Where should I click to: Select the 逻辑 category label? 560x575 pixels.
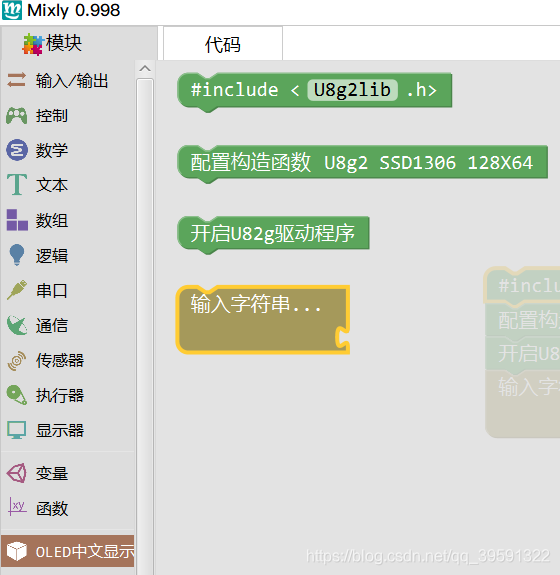[52, 255]
